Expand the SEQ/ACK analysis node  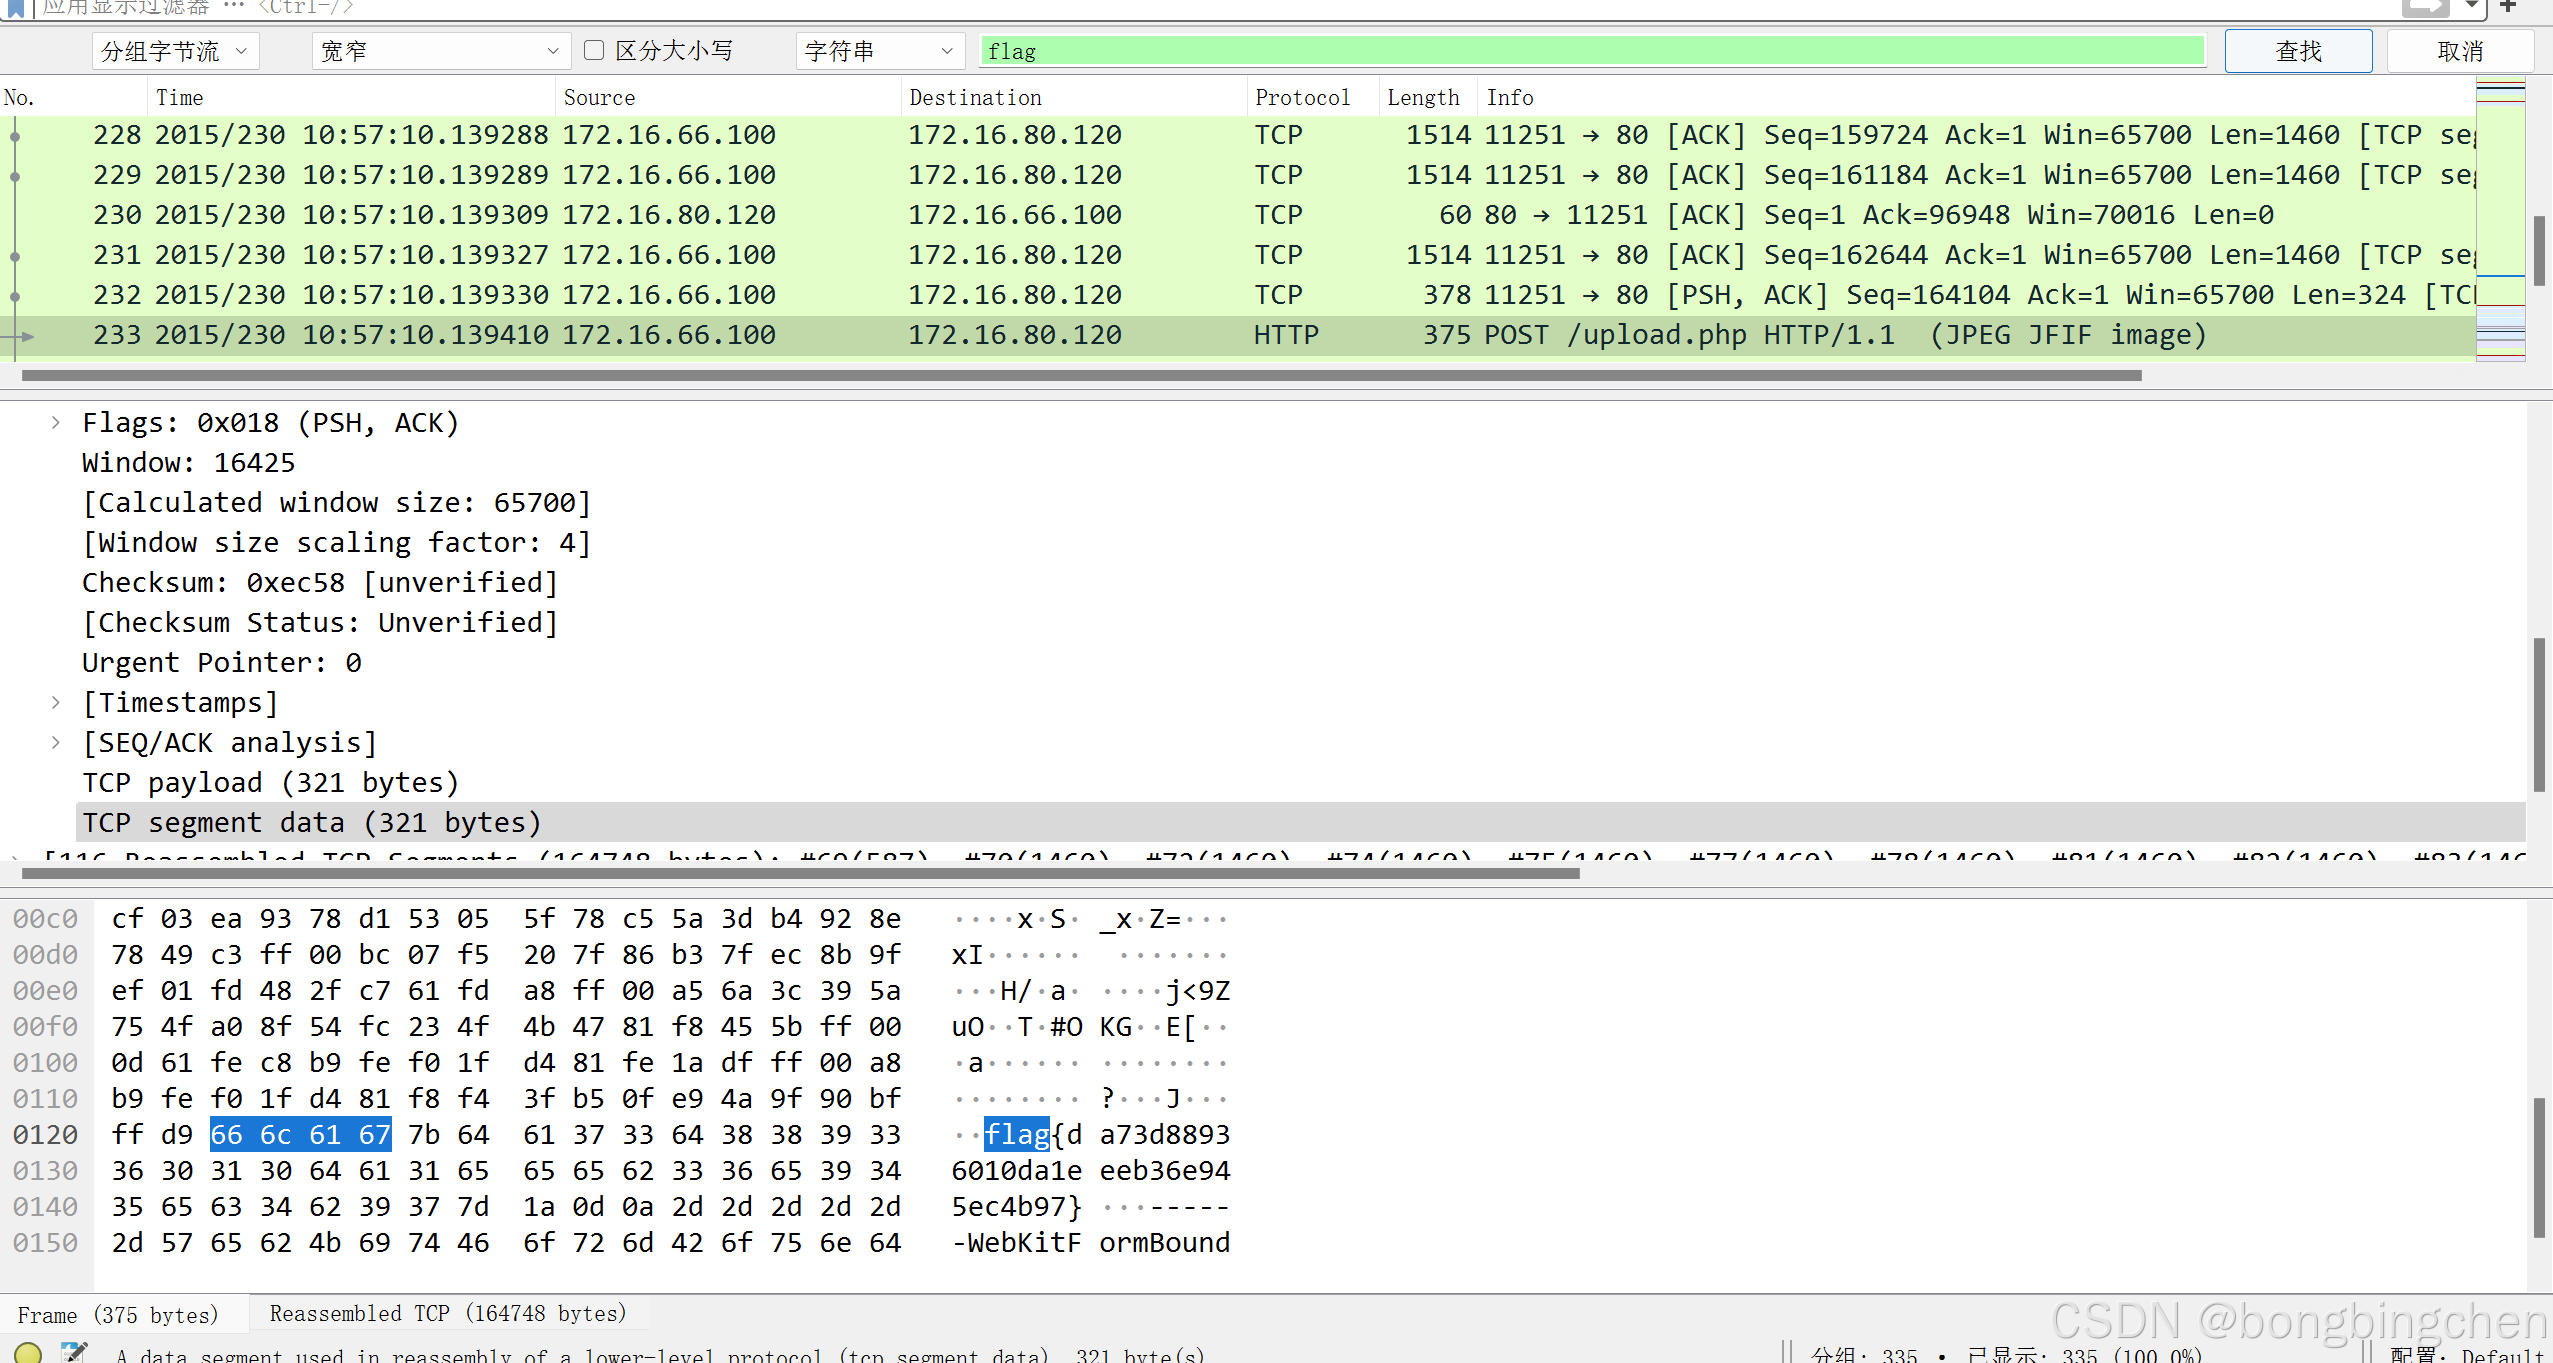coord(56,743)
